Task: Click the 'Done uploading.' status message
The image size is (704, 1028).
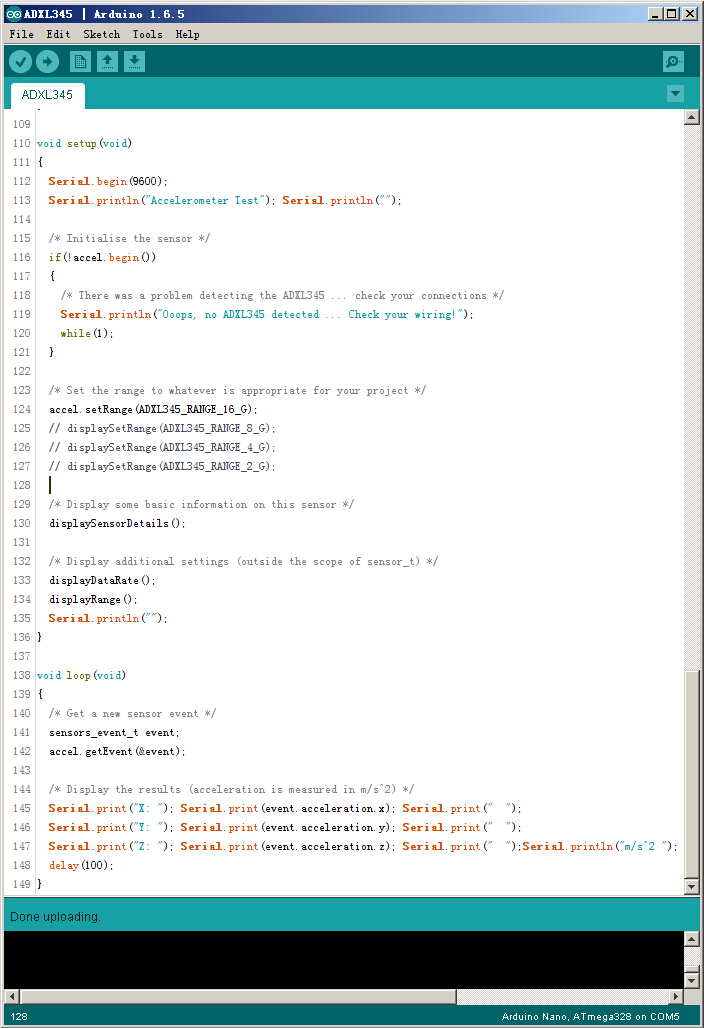Action: click(55, 917)
